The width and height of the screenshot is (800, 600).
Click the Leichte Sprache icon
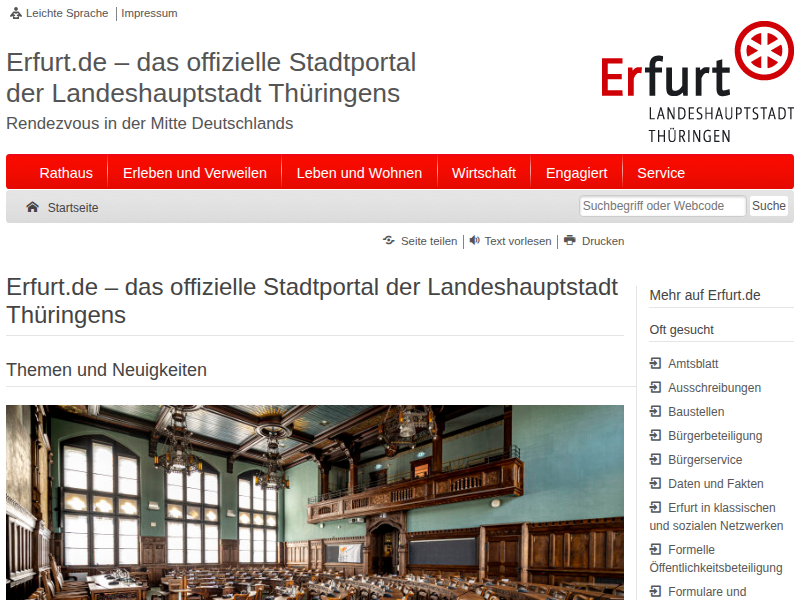[x=15, y=13]
